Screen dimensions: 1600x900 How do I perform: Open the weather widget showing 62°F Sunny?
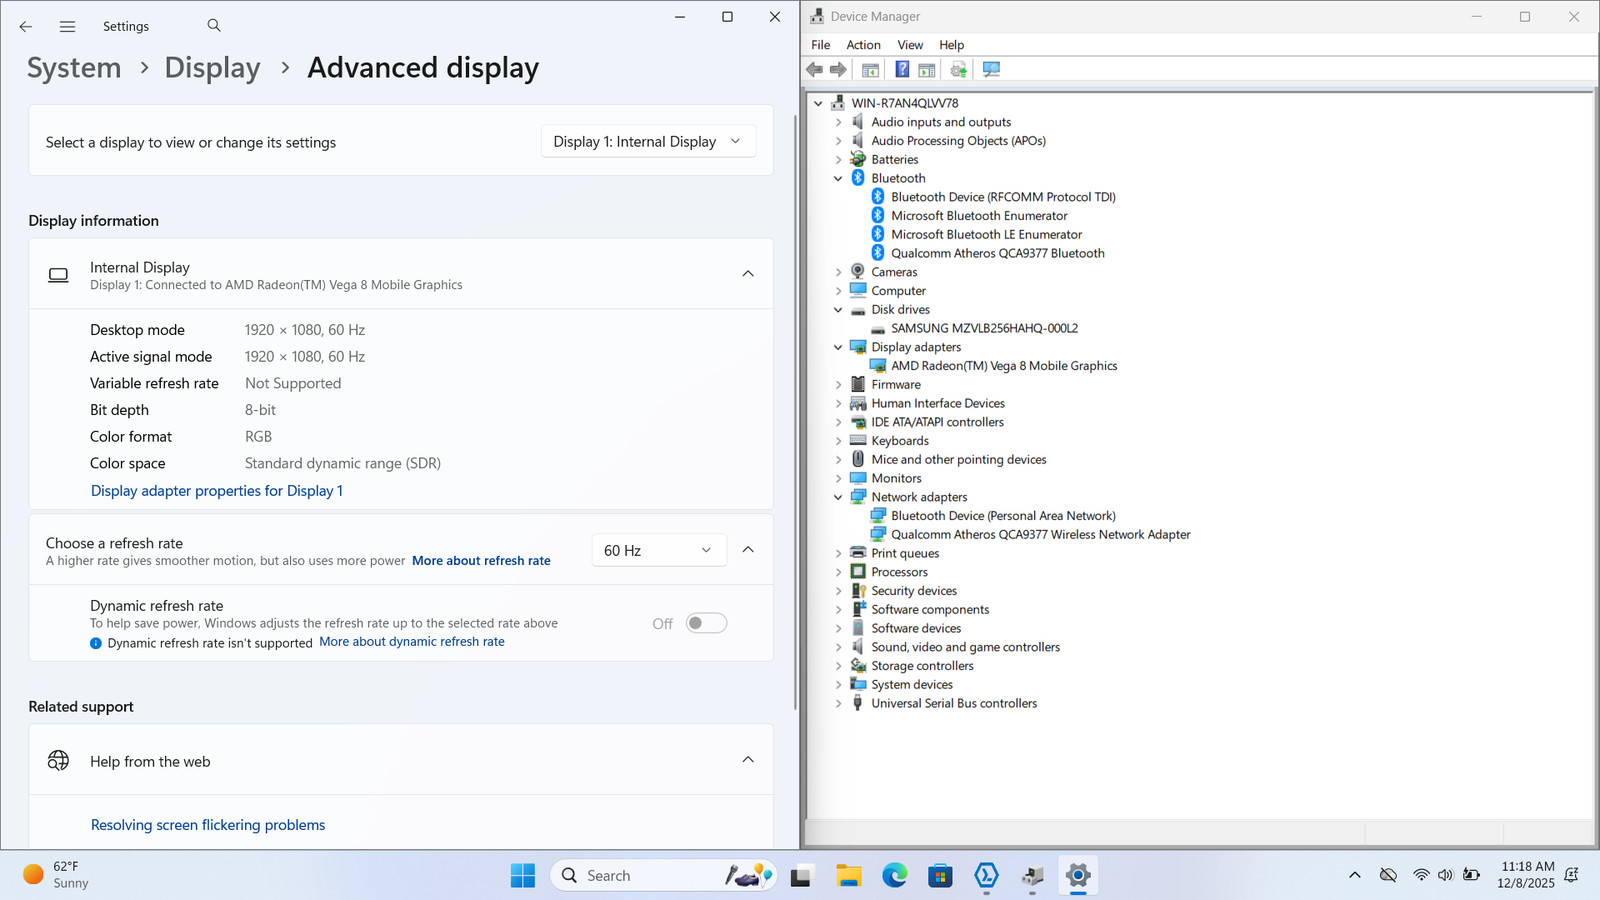[56, 875]
